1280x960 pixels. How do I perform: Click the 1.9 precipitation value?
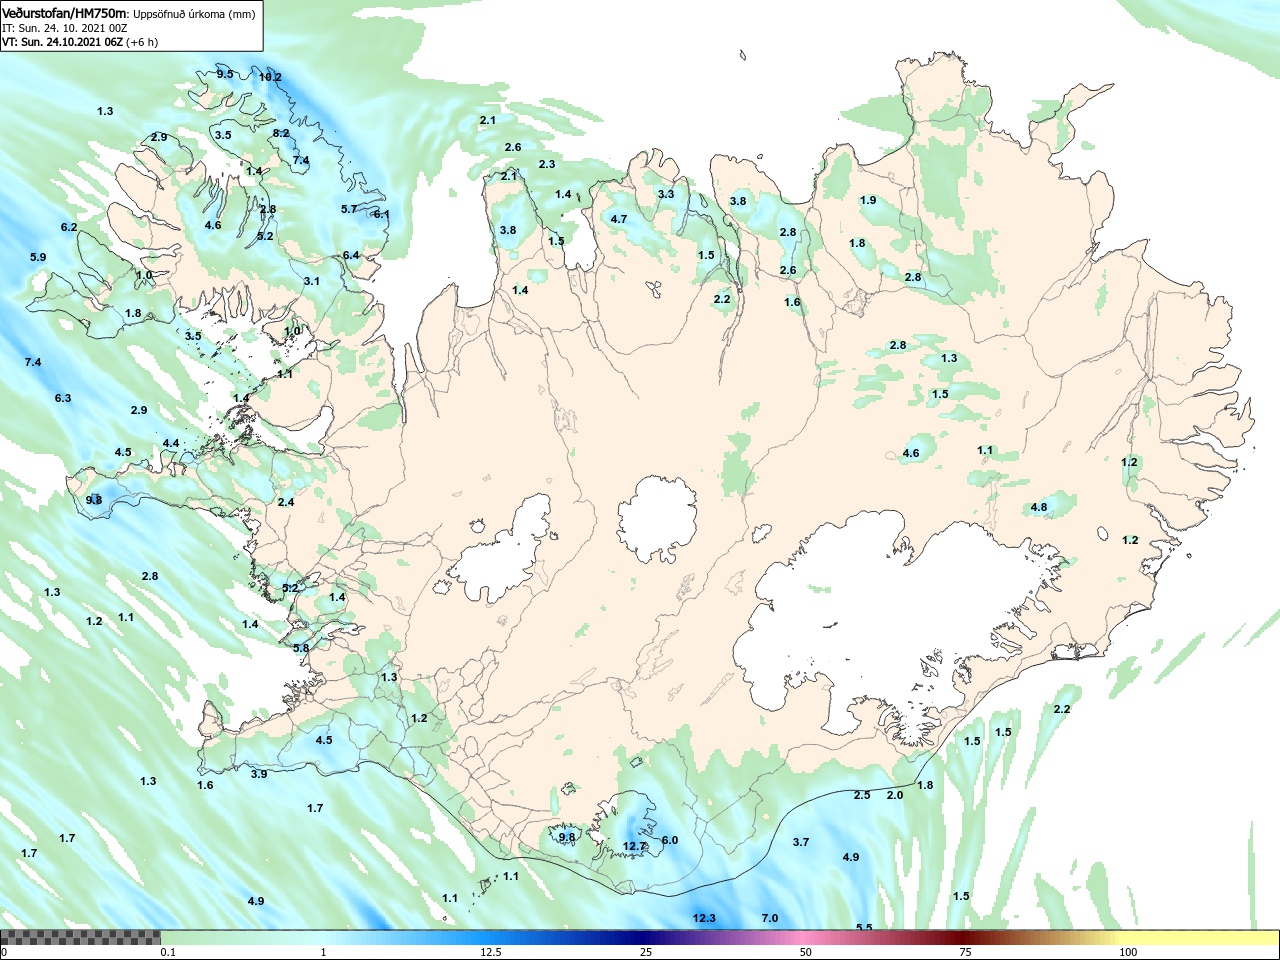(x=868, y=200)
